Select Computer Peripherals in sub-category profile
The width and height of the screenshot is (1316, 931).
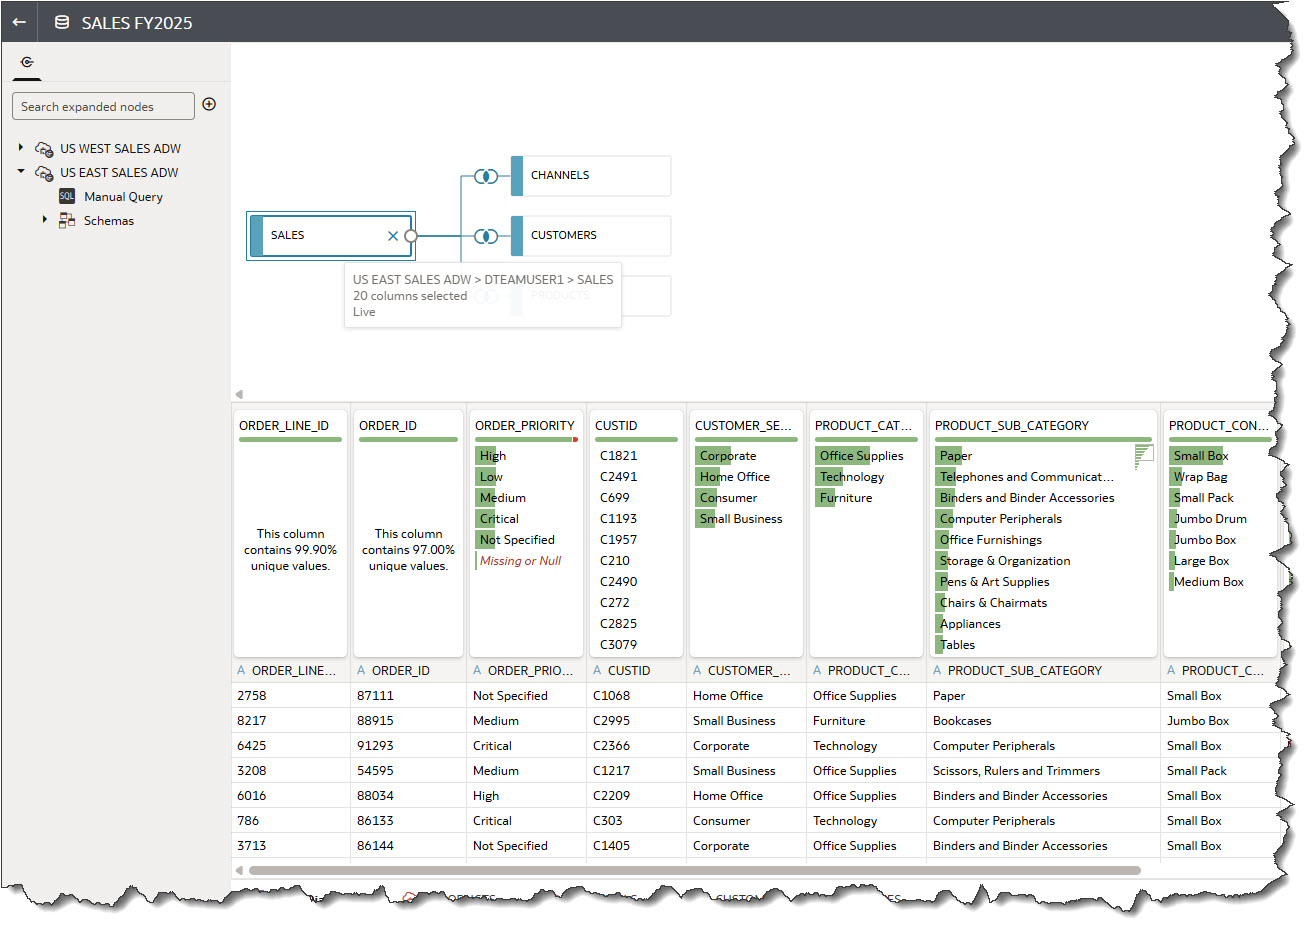1001,519
